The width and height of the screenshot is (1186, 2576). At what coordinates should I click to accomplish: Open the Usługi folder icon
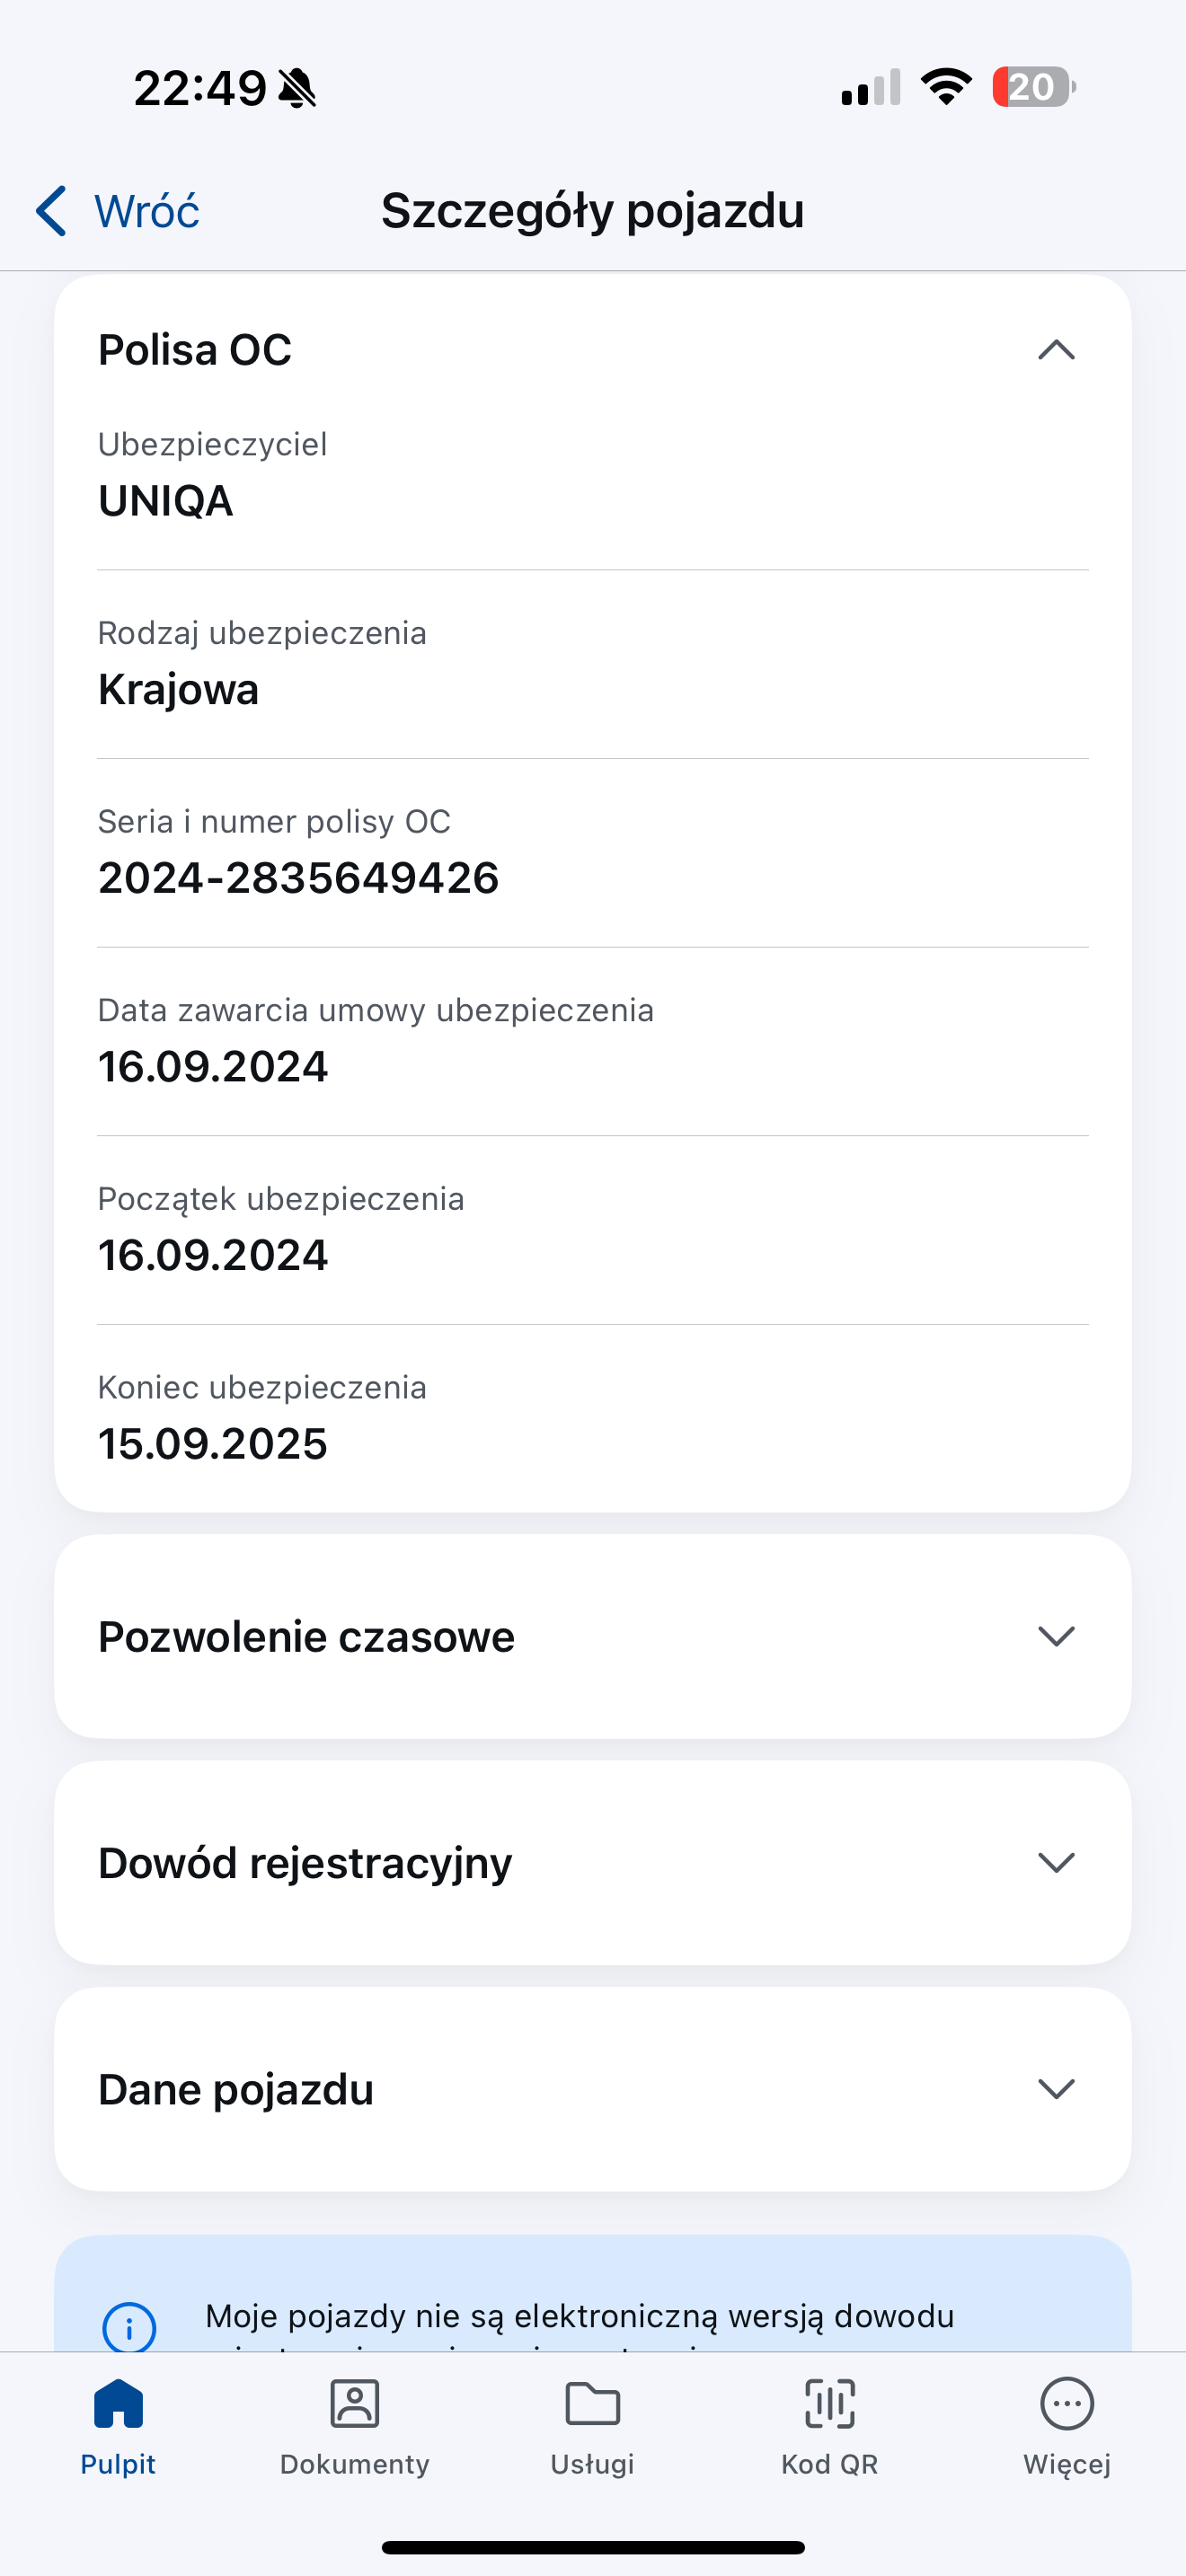[593, 2403]
